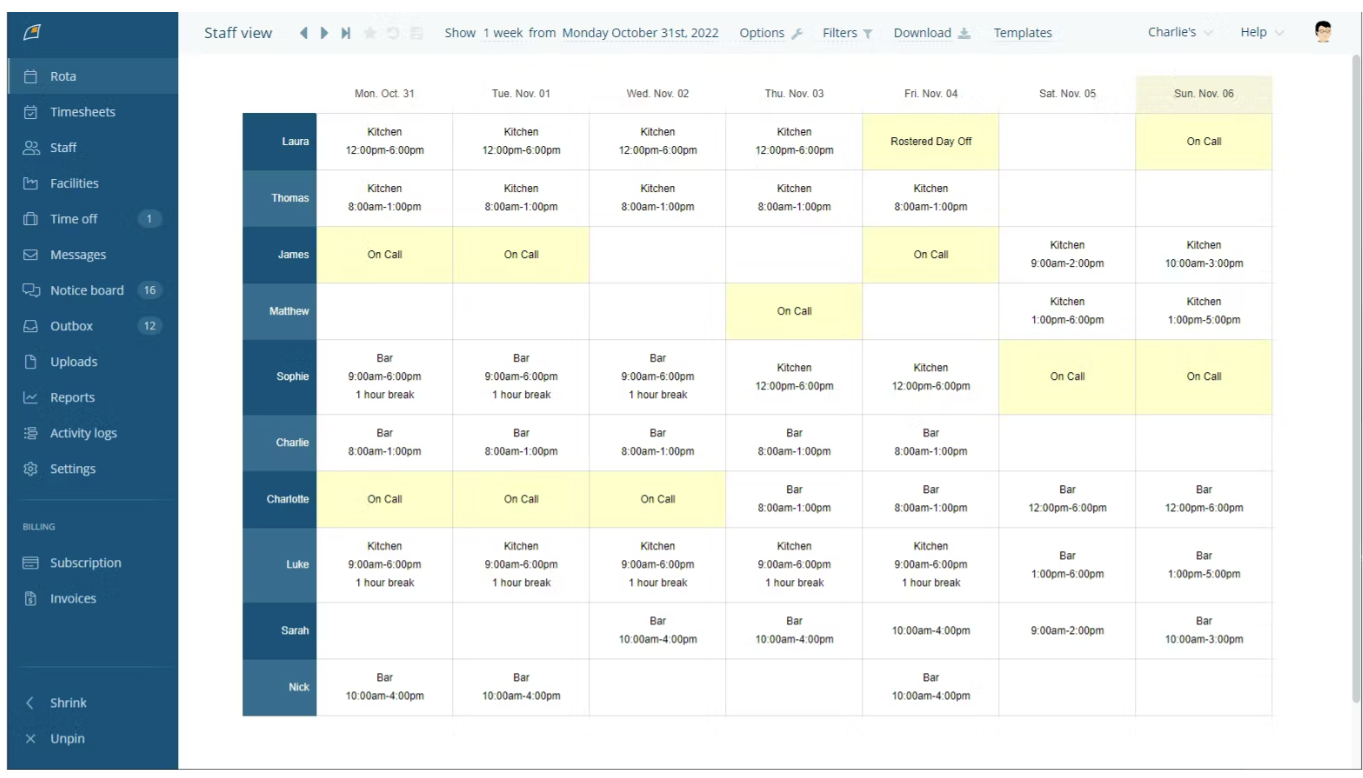The height and width of the screenshot is (778, 1363).
Task: Click the user profile avatar
Action: click(x=1322, y=31)
